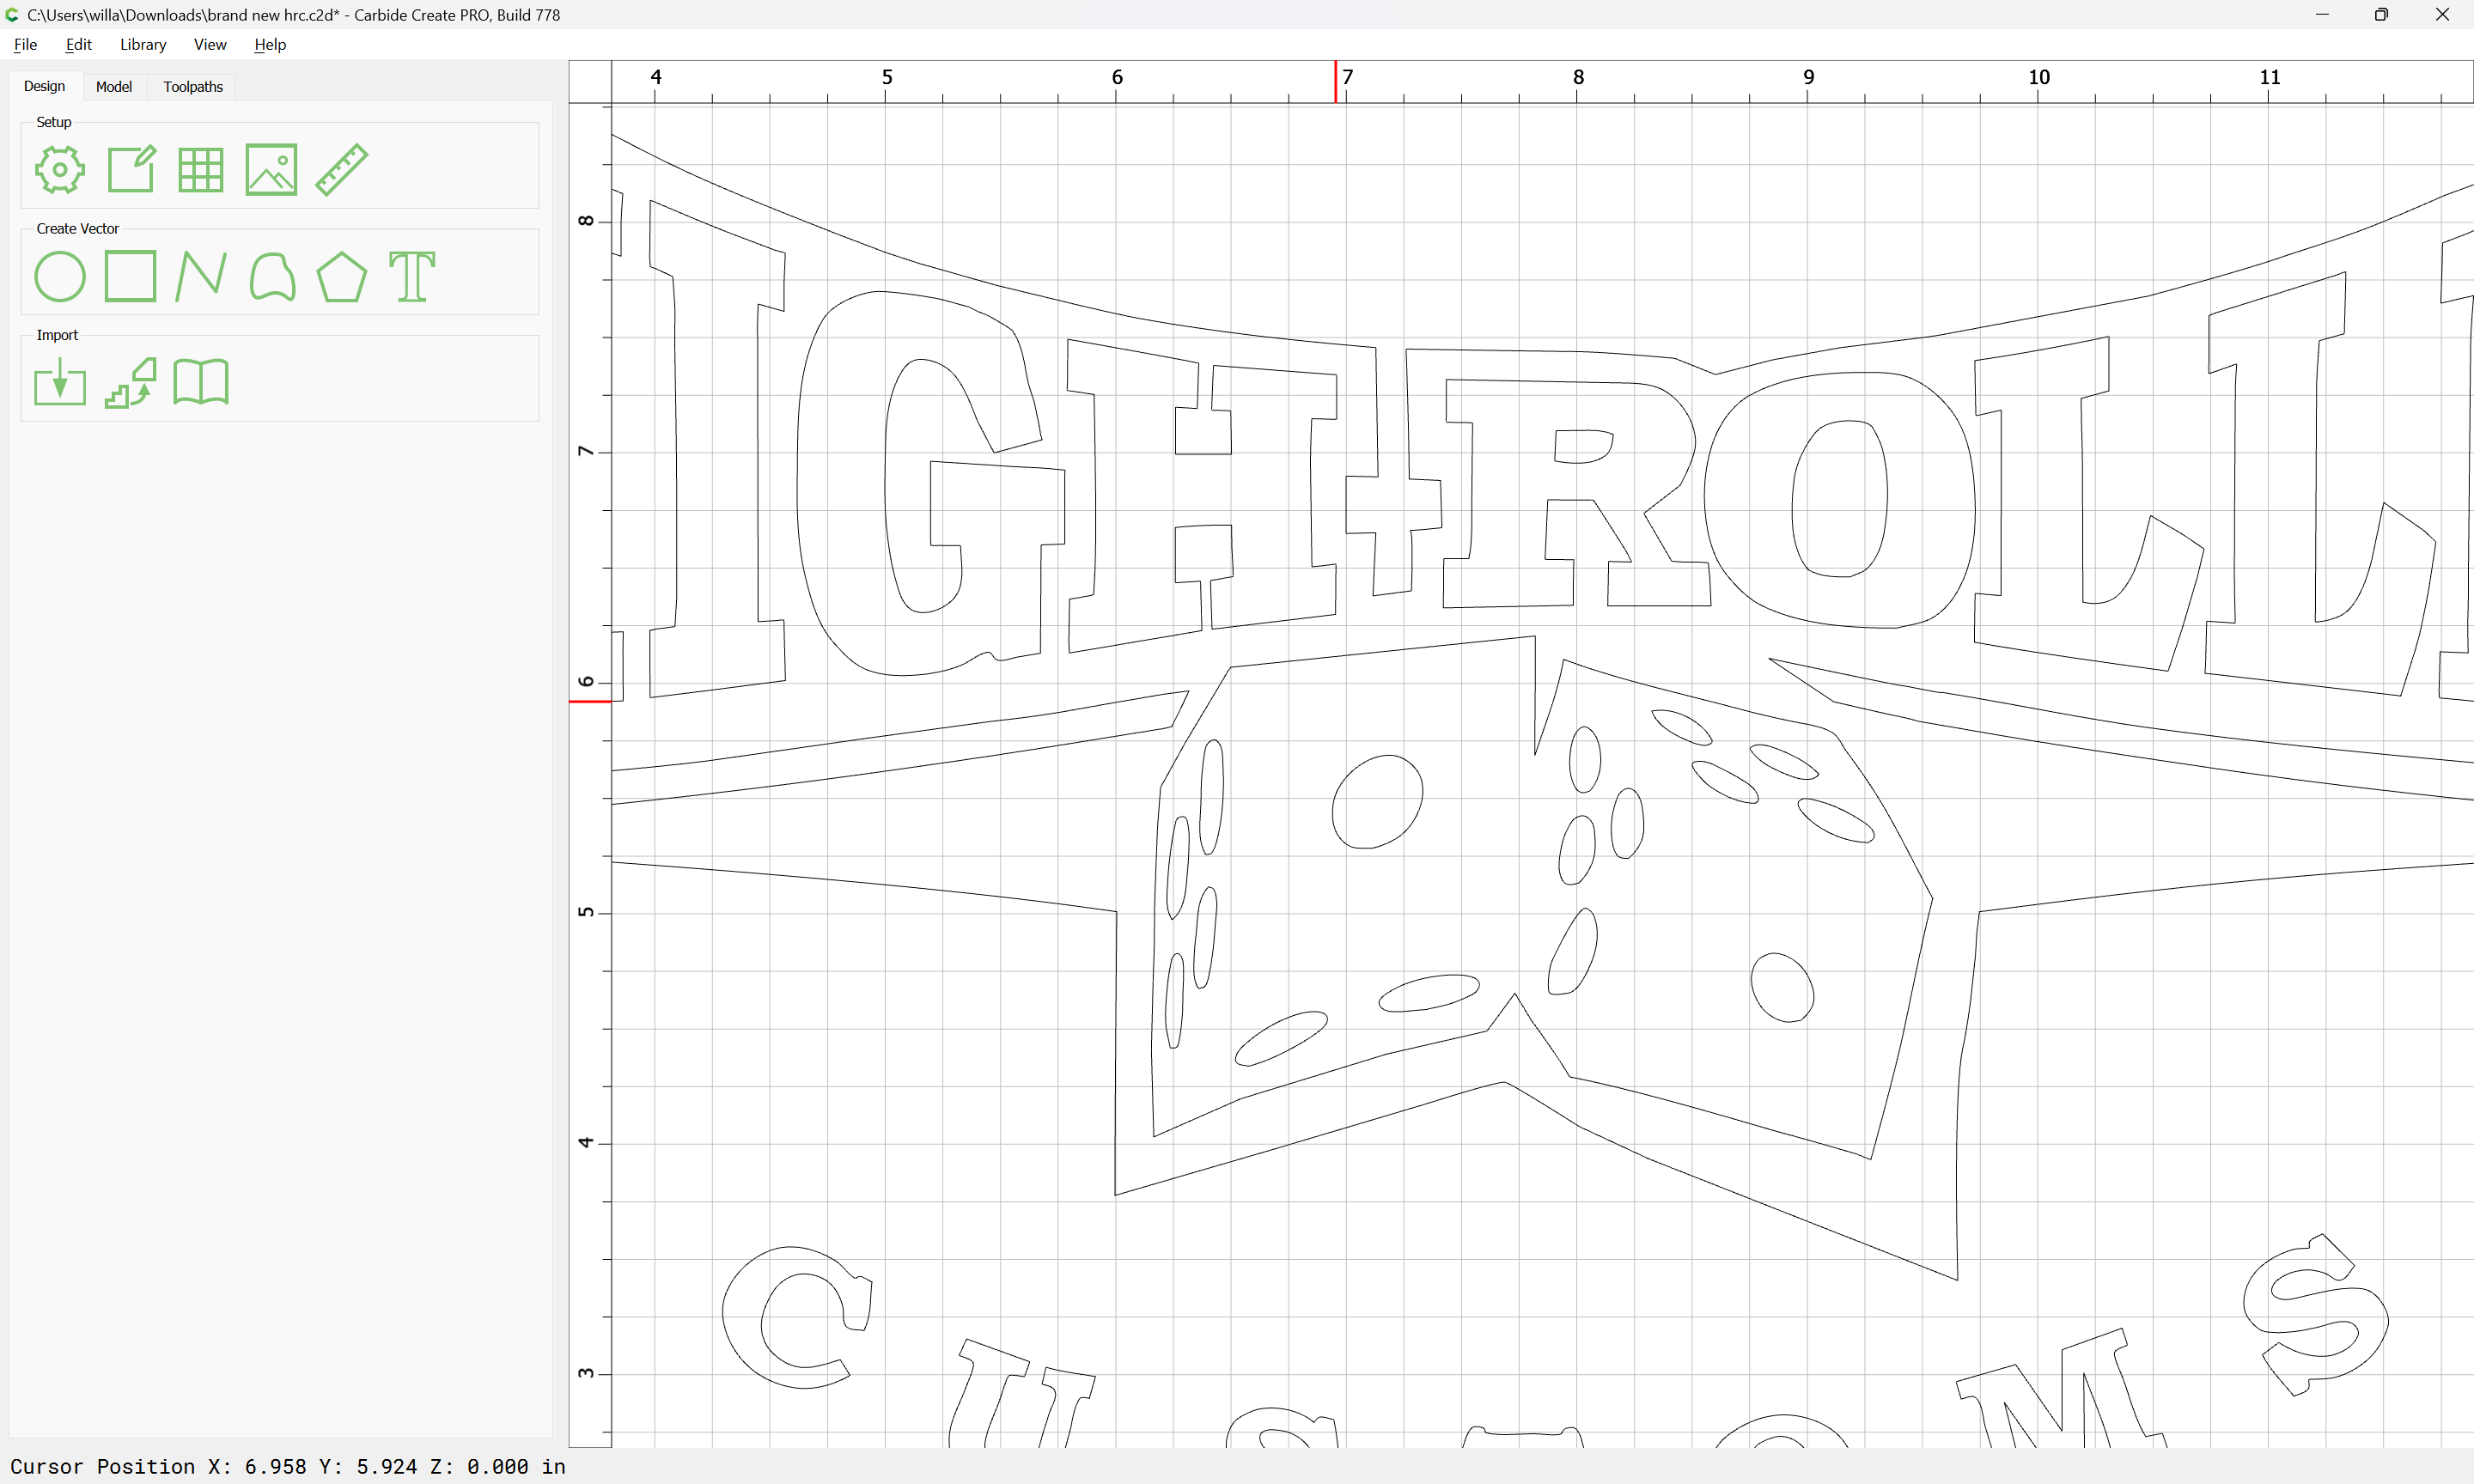Select the Curve vector tool
The image size is (2474, 1484).
272,277
